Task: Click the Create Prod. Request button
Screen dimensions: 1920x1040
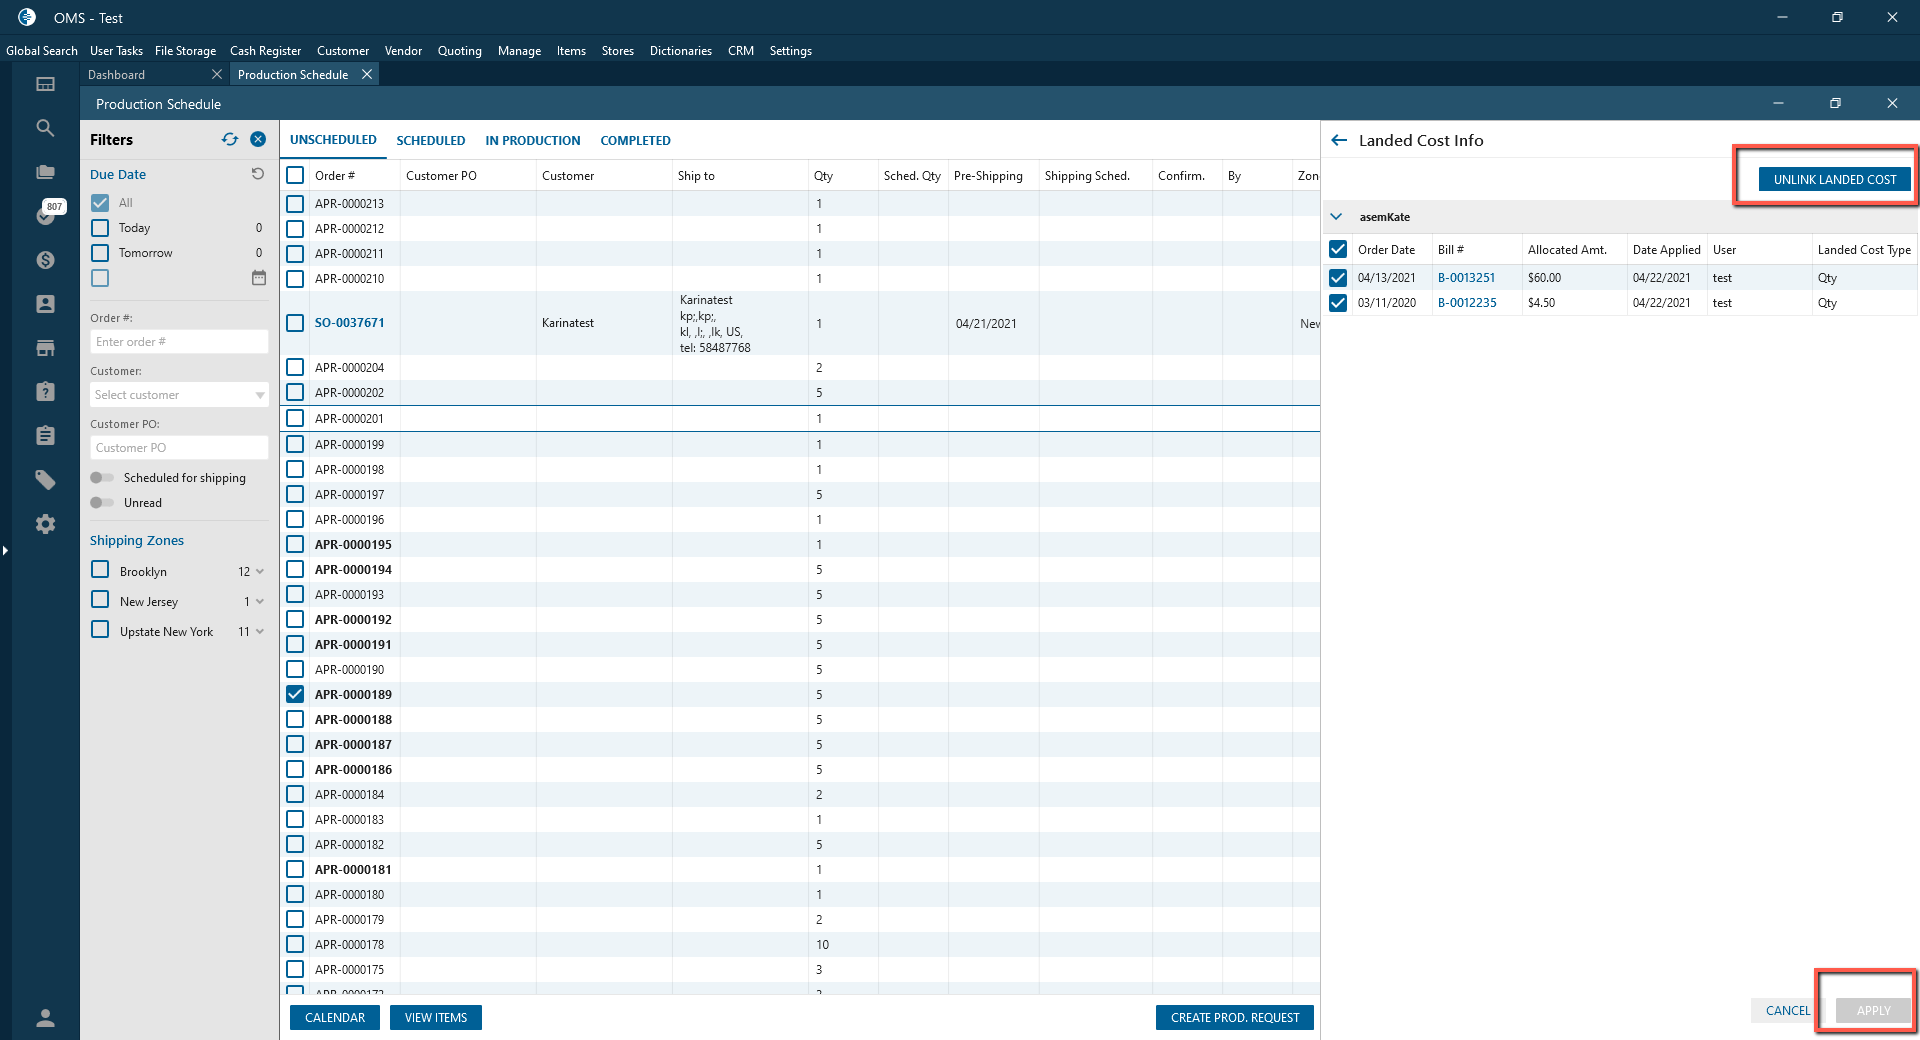Action: [x=1234, y=1018]
